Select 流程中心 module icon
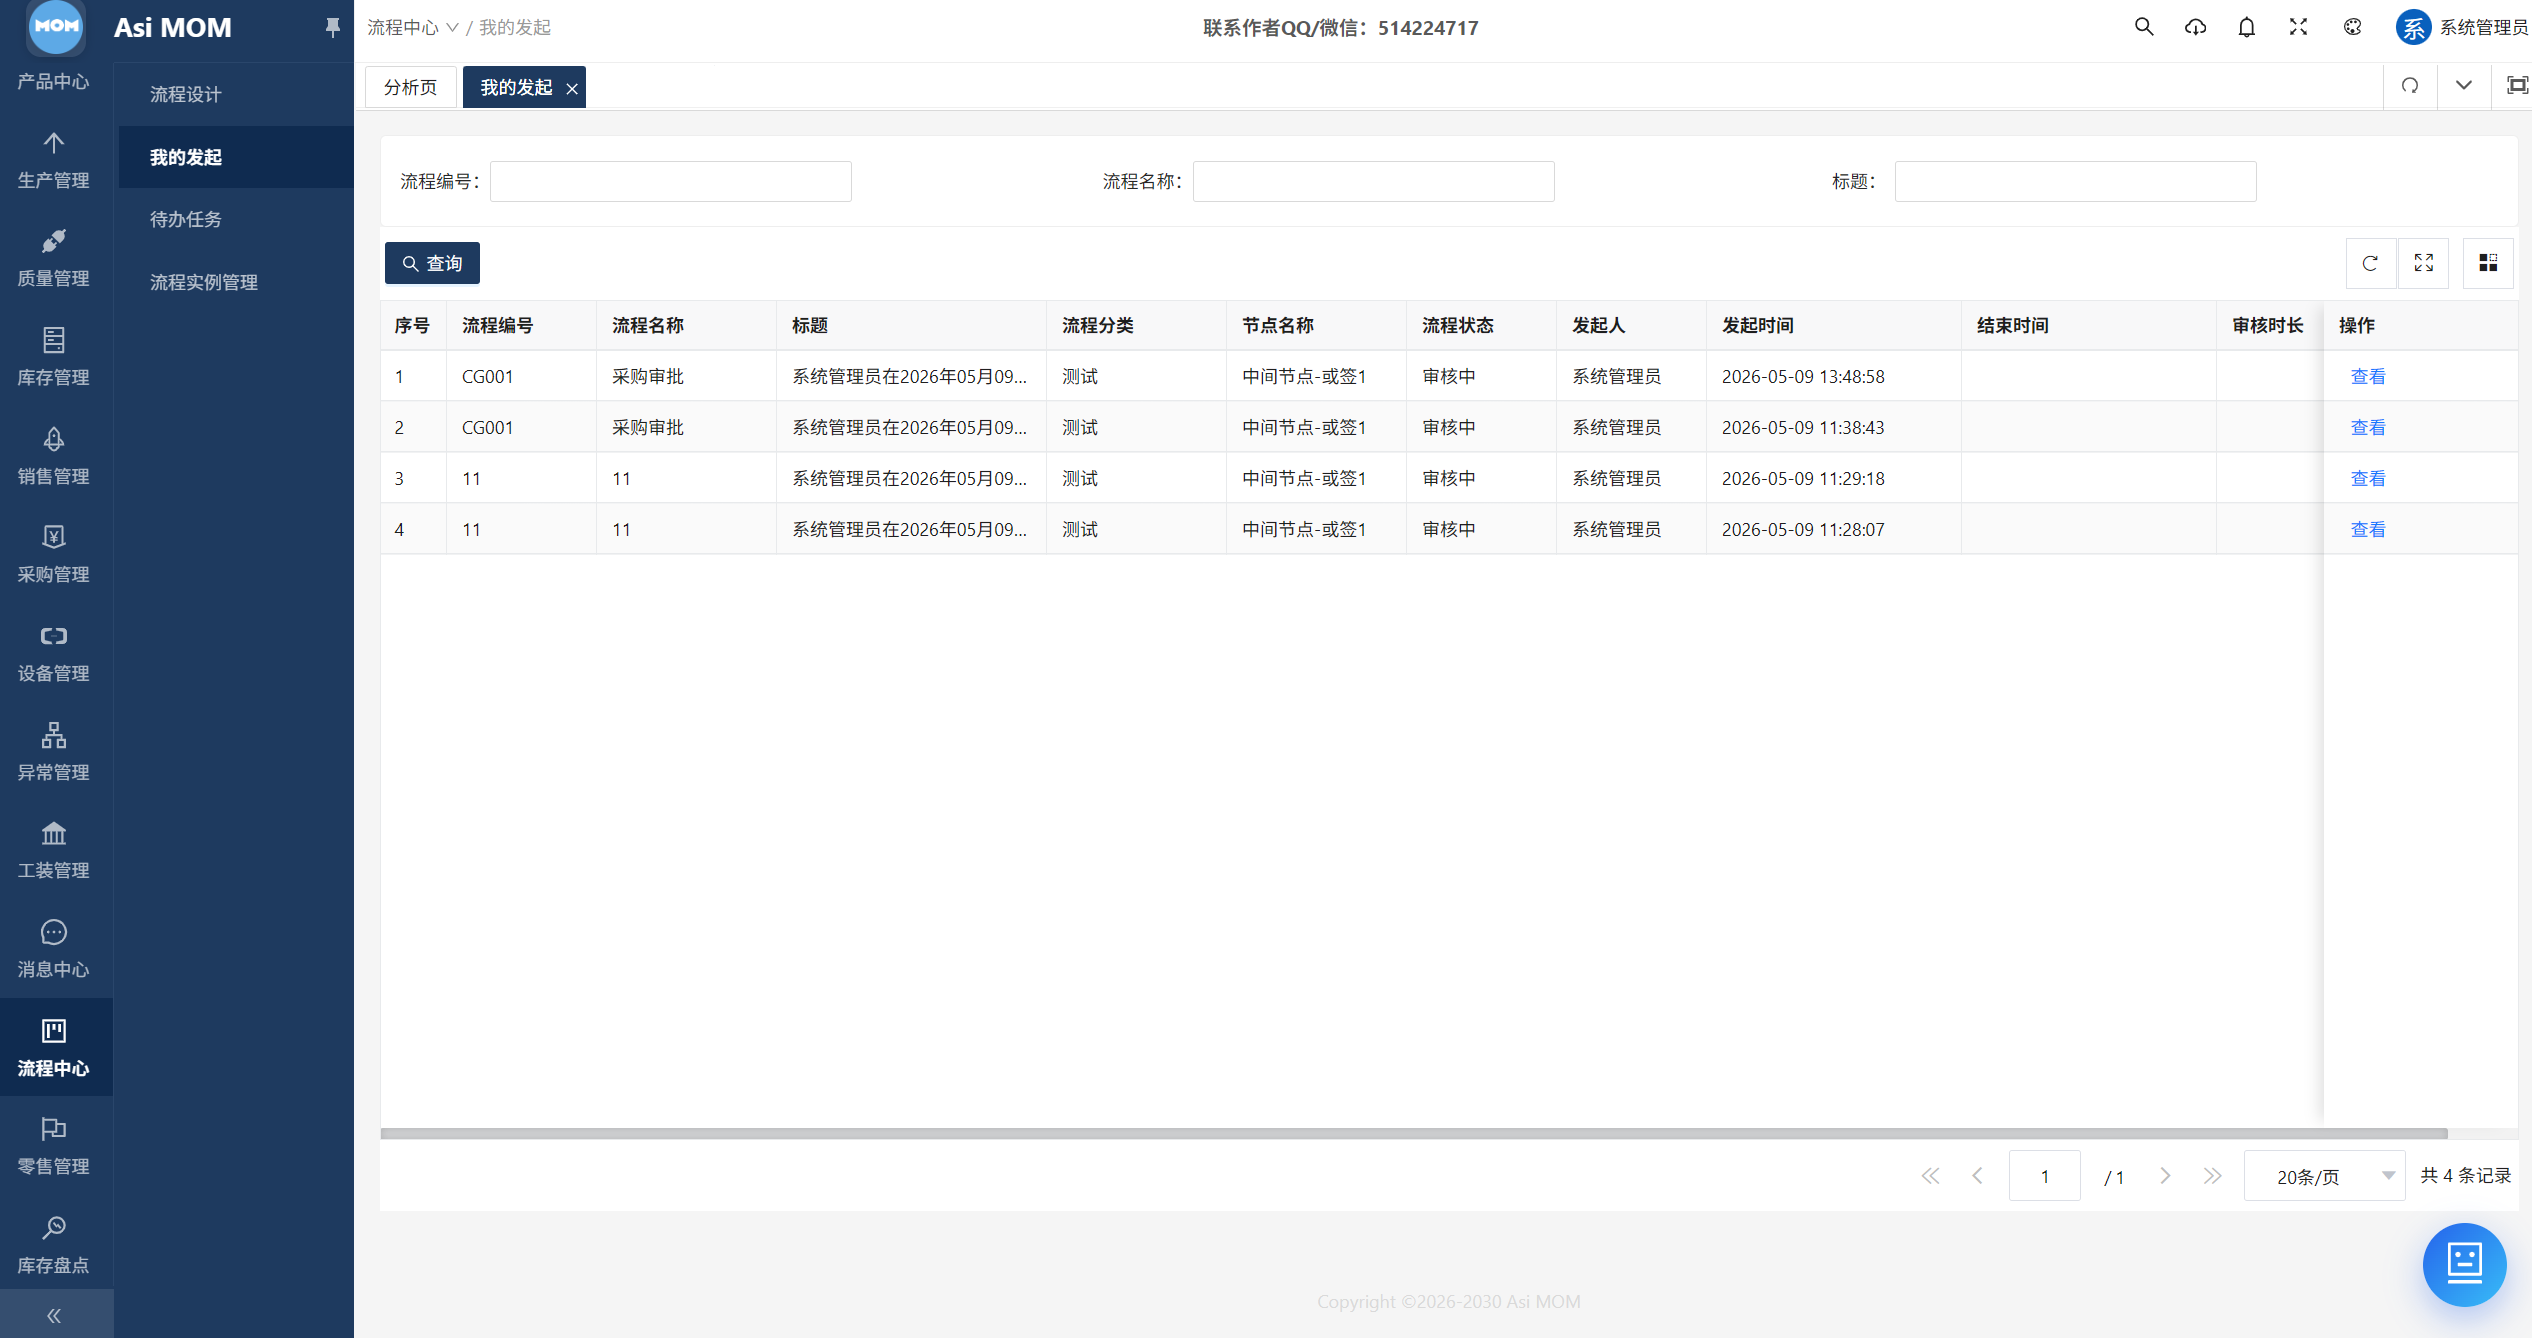2532x1338 pixels. [54, 1031]
